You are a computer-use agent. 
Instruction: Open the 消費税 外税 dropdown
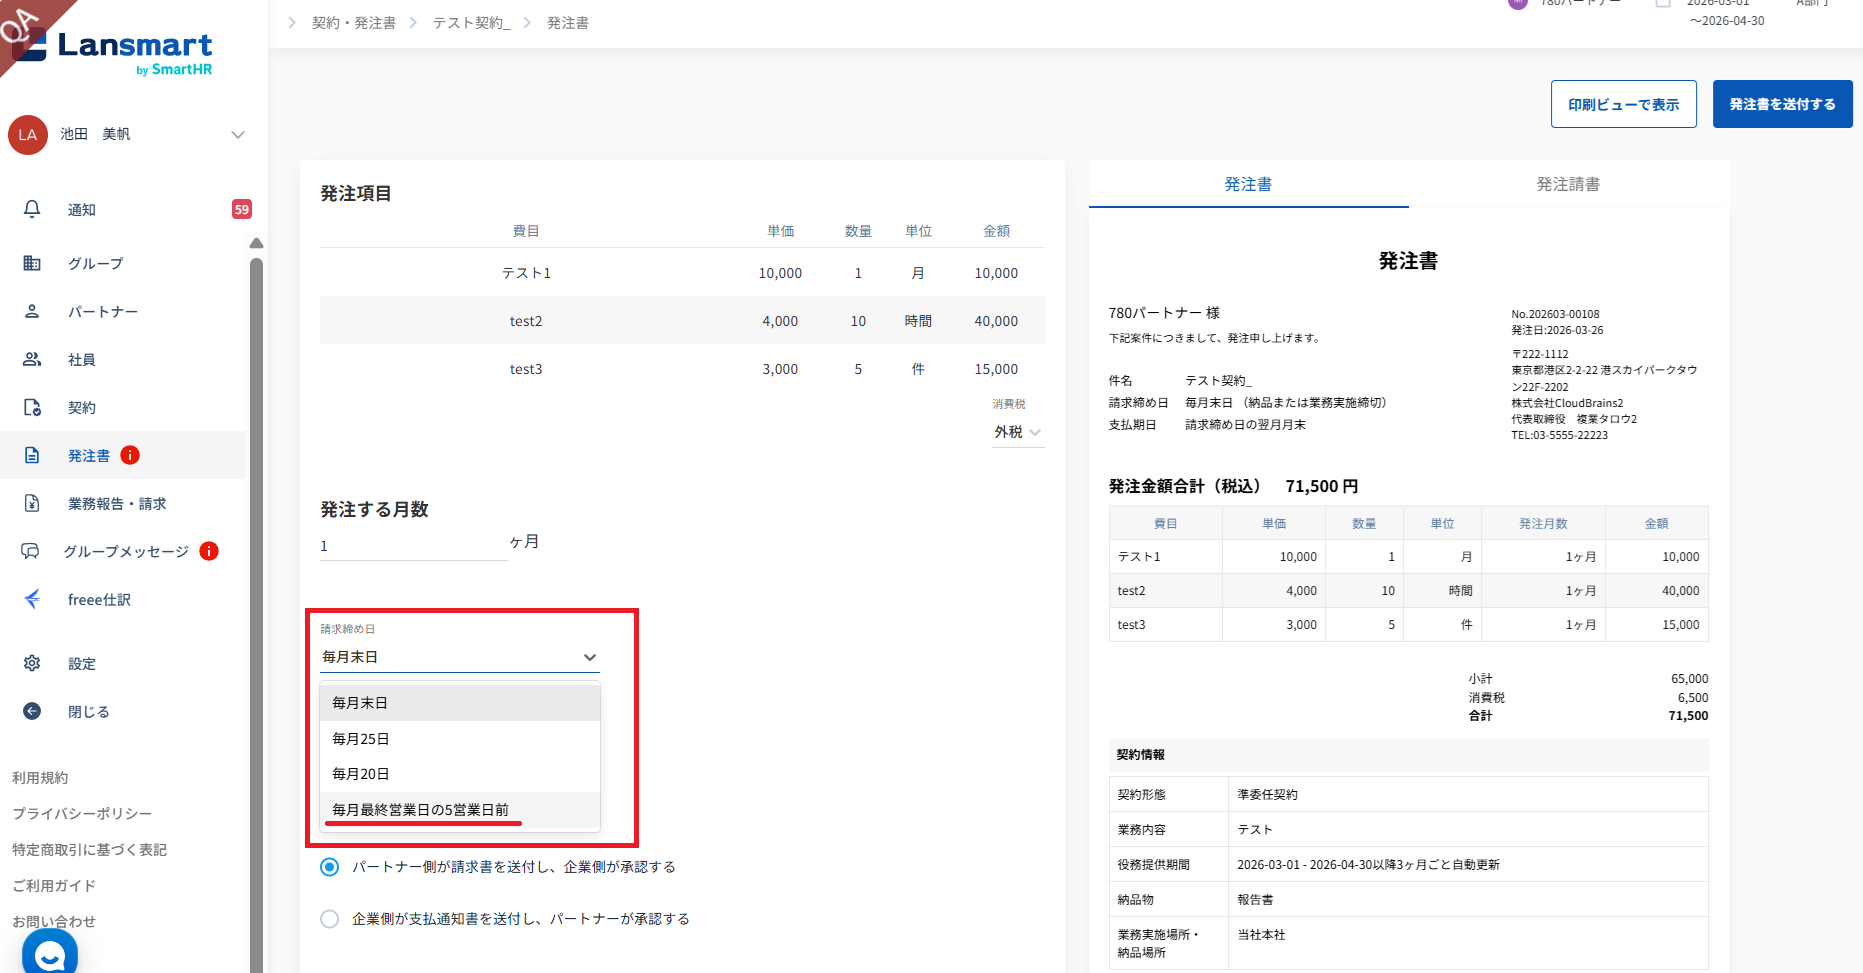coord(1018,432)
